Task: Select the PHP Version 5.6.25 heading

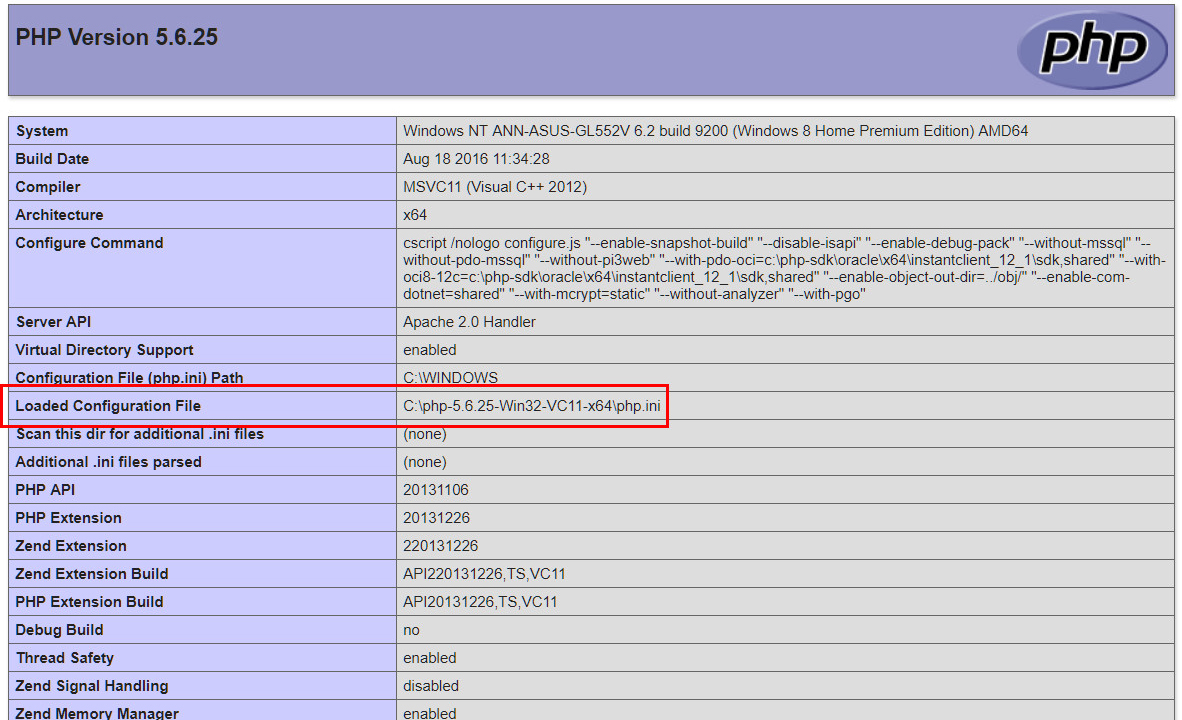Action: pyautogui.click(x=117, y=37)
